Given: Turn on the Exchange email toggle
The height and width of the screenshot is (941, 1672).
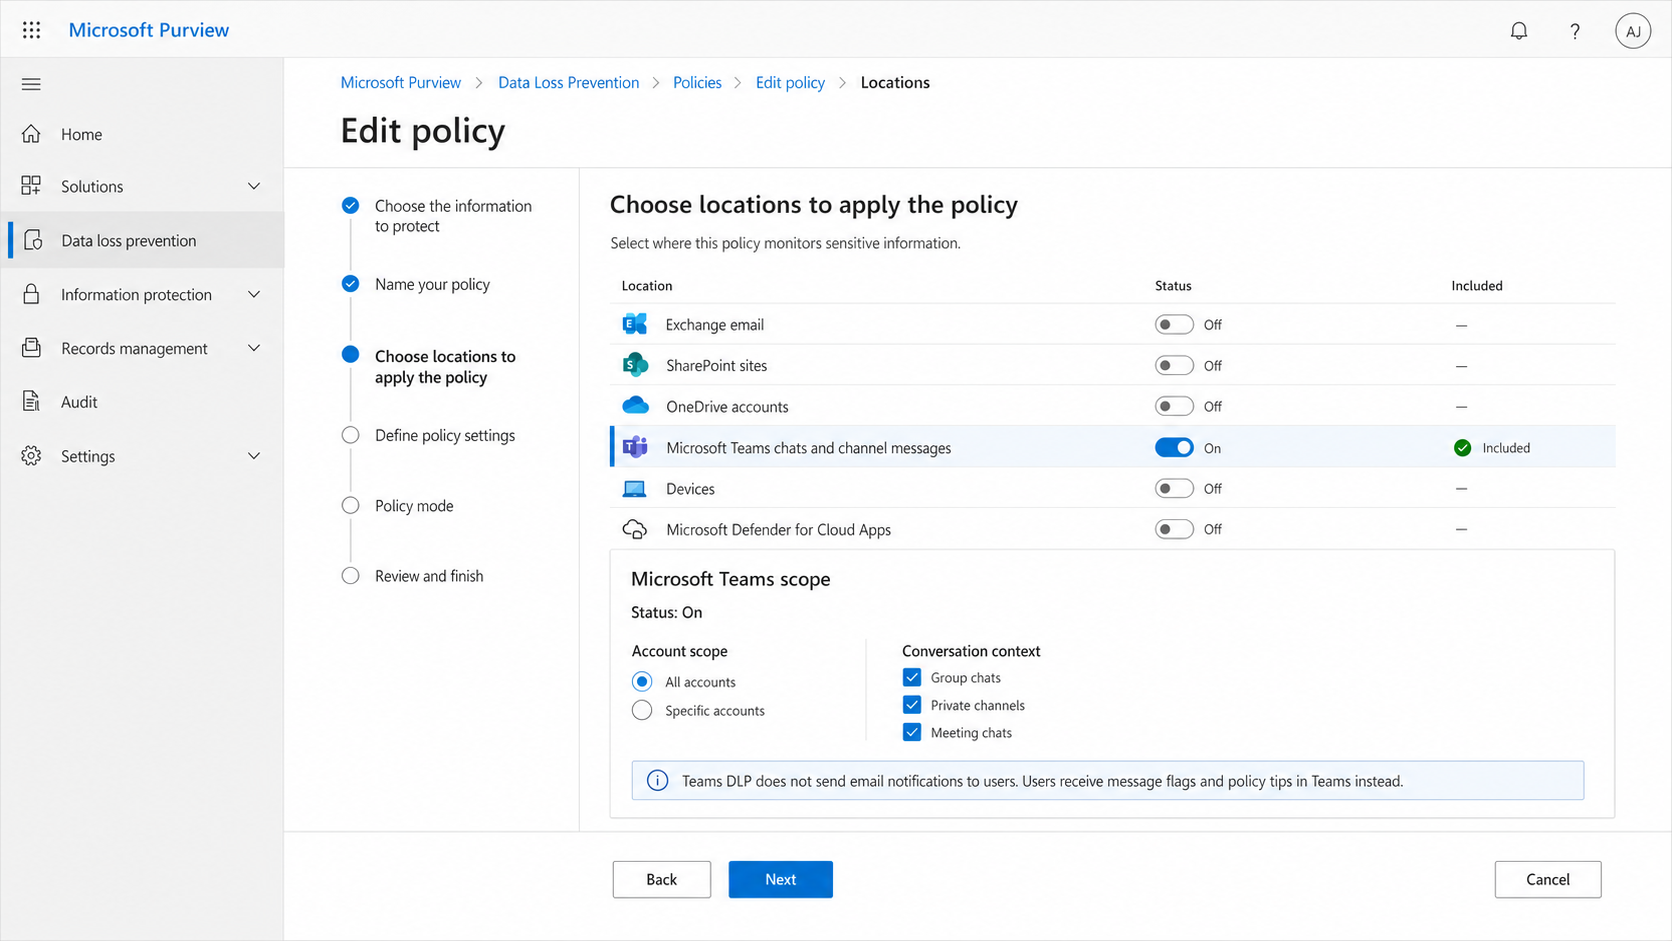Looking at the screenshot, I should pos(1174,325).
